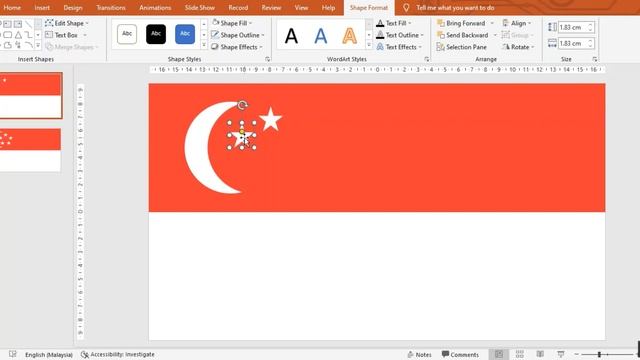Screen dimensions: 640x360
Task: Open the Edit Shape dropdown
Action: pyautogui.click(x=67, y=23)
